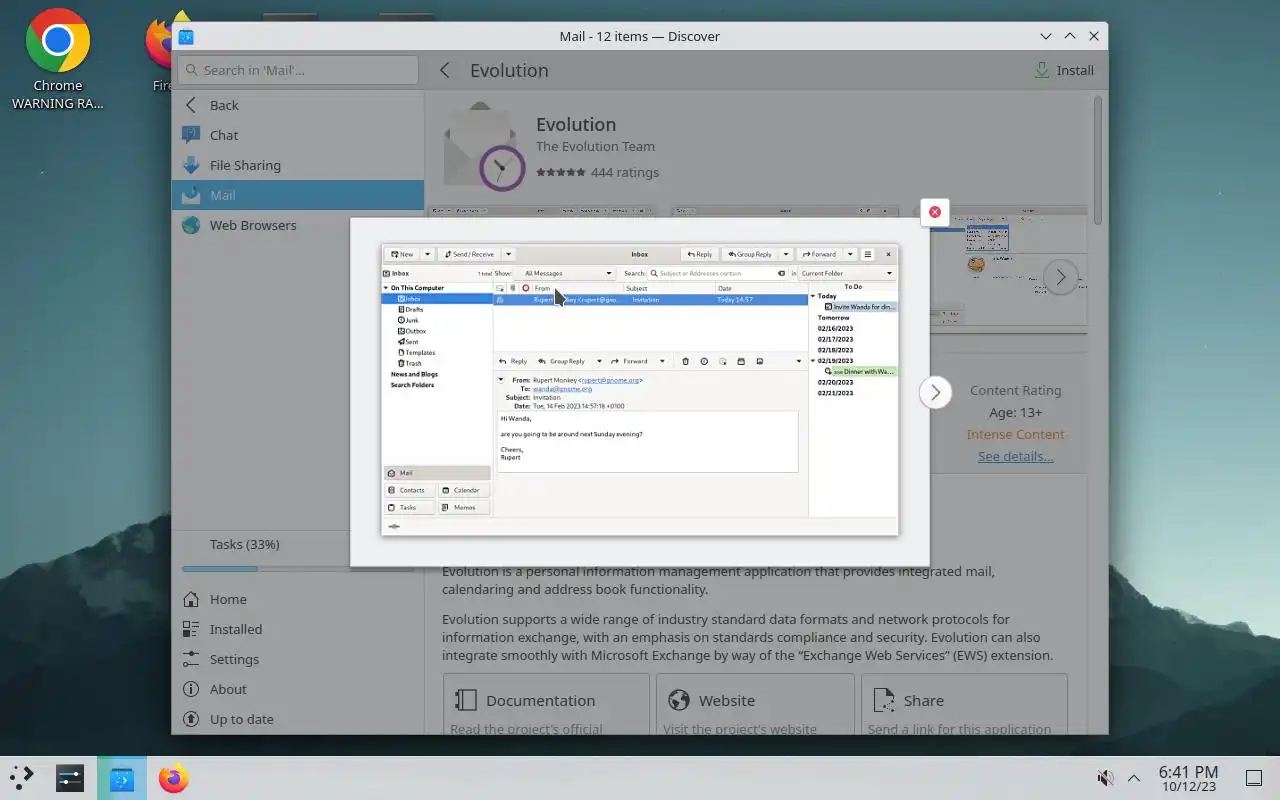
Task: Open Discover Settings page
Action: 298,659
